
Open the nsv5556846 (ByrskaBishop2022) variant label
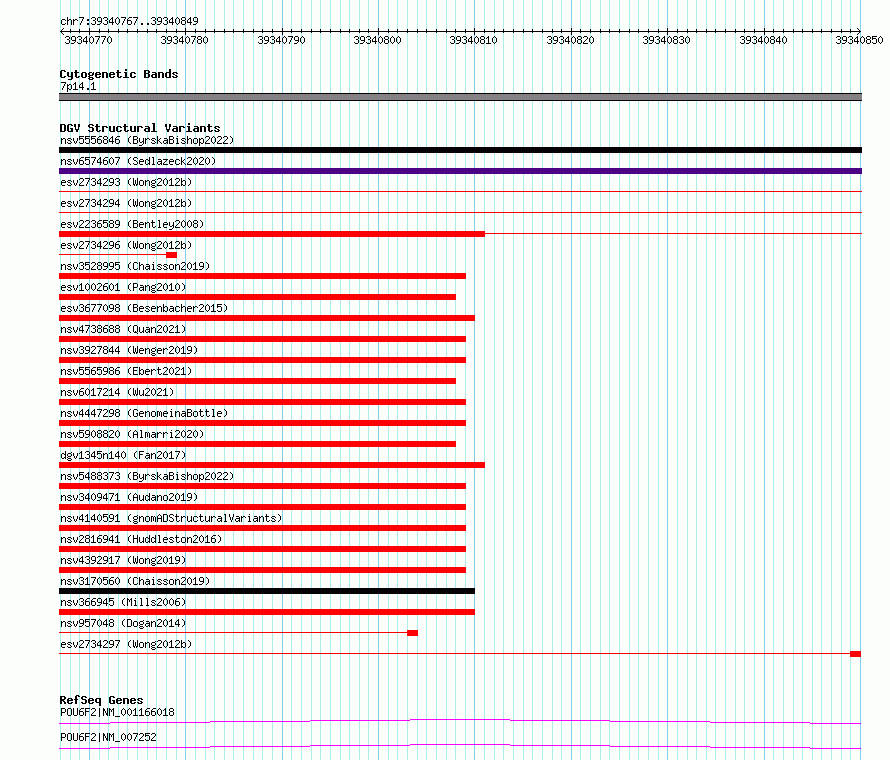147,140
